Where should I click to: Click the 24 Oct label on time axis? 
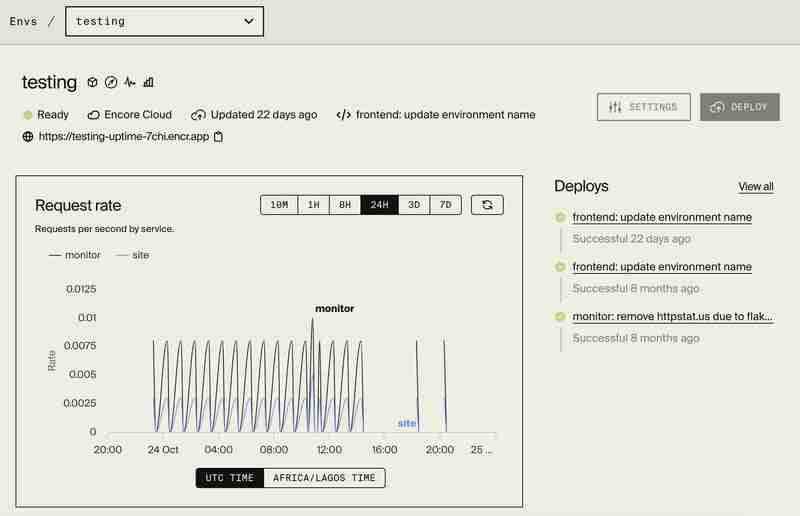click(163, 450)
